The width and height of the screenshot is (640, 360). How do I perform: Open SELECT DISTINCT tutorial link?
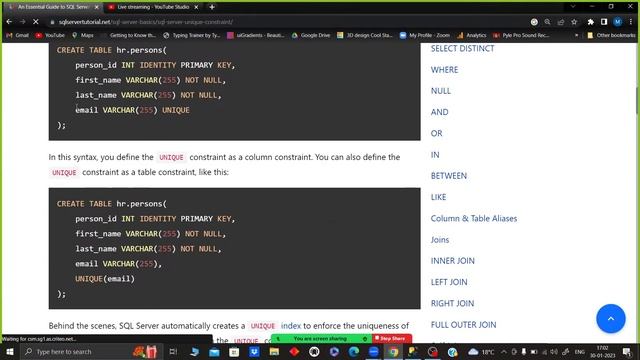tap(462, 48)
